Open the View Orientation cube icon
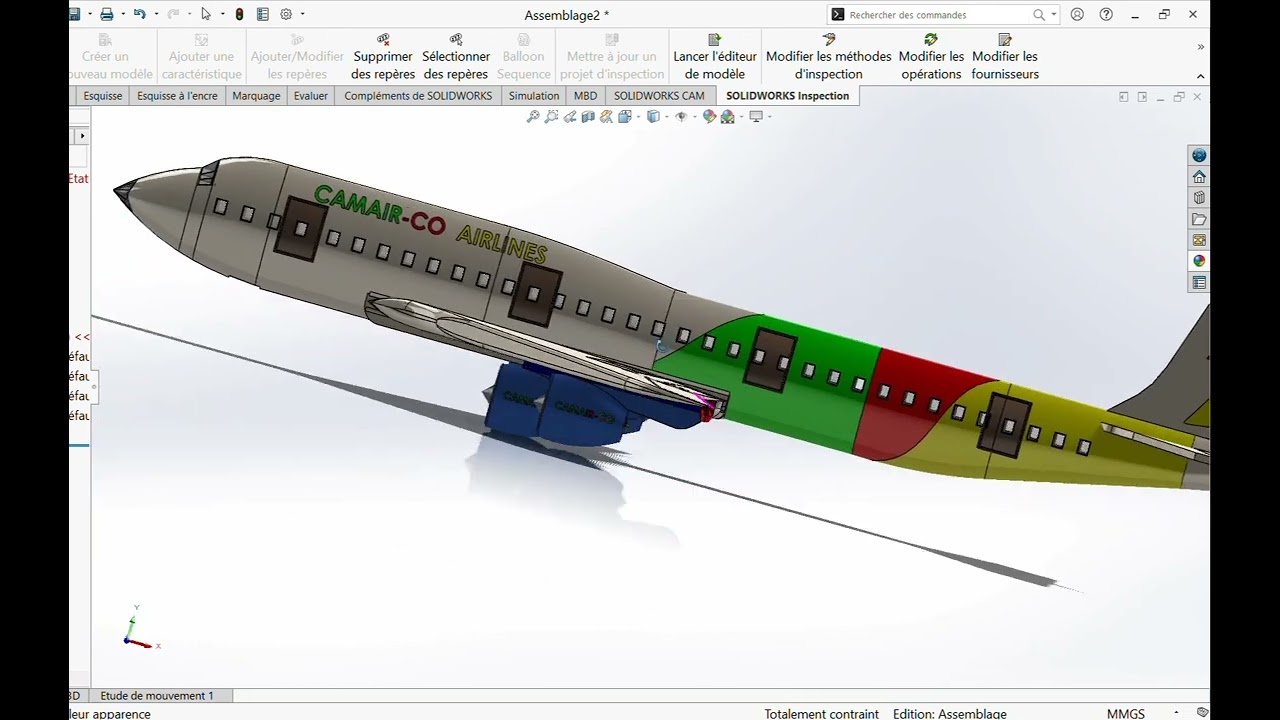 [x=625, y=117]
